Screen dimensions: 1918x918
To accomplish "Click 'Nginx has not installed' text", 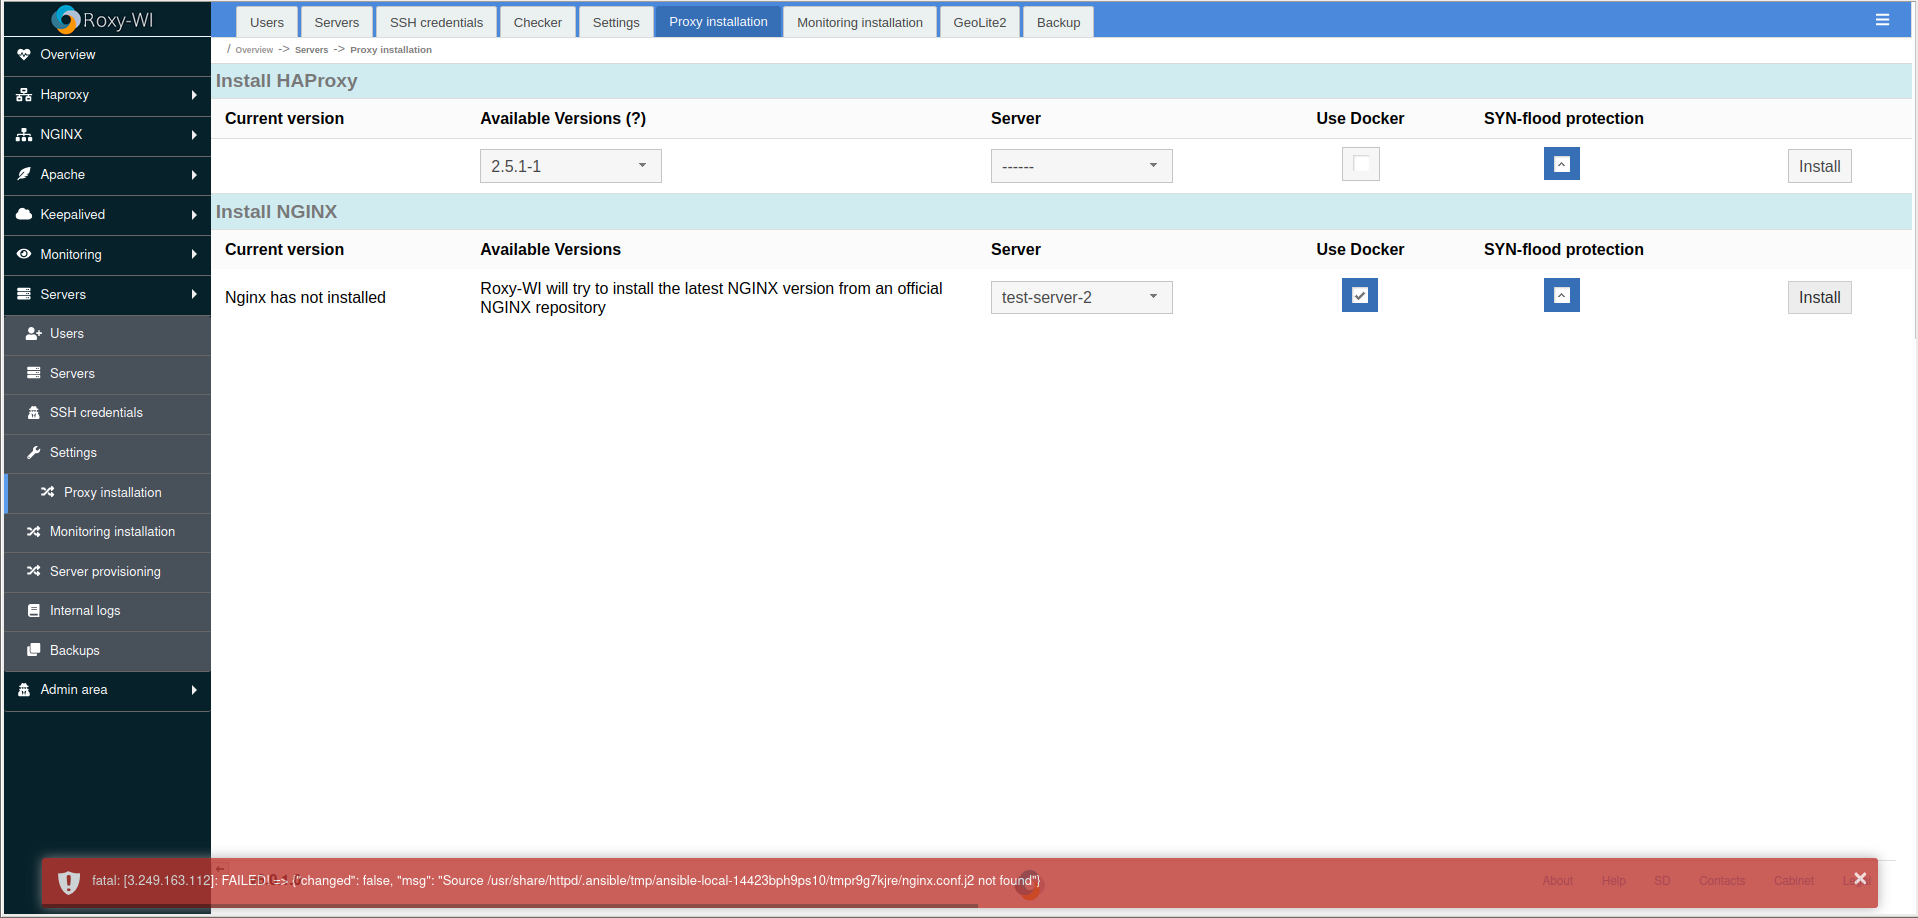I will tap(305, 297).
